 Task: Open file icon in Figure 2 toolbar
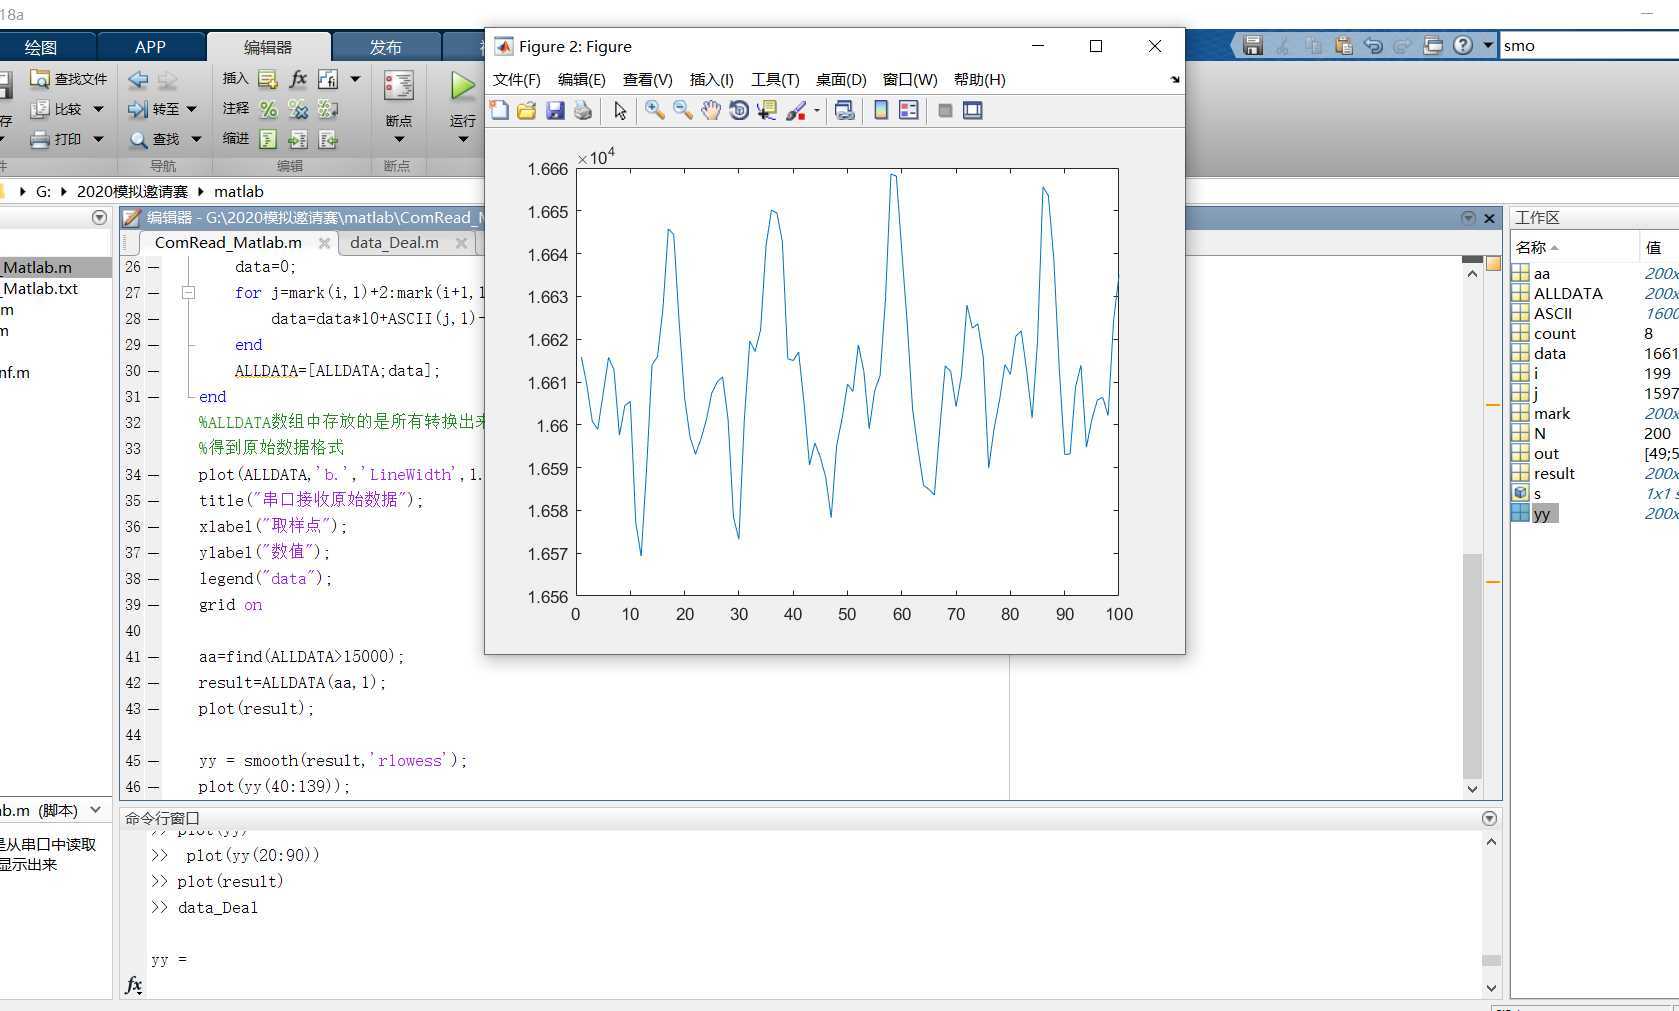527,111
